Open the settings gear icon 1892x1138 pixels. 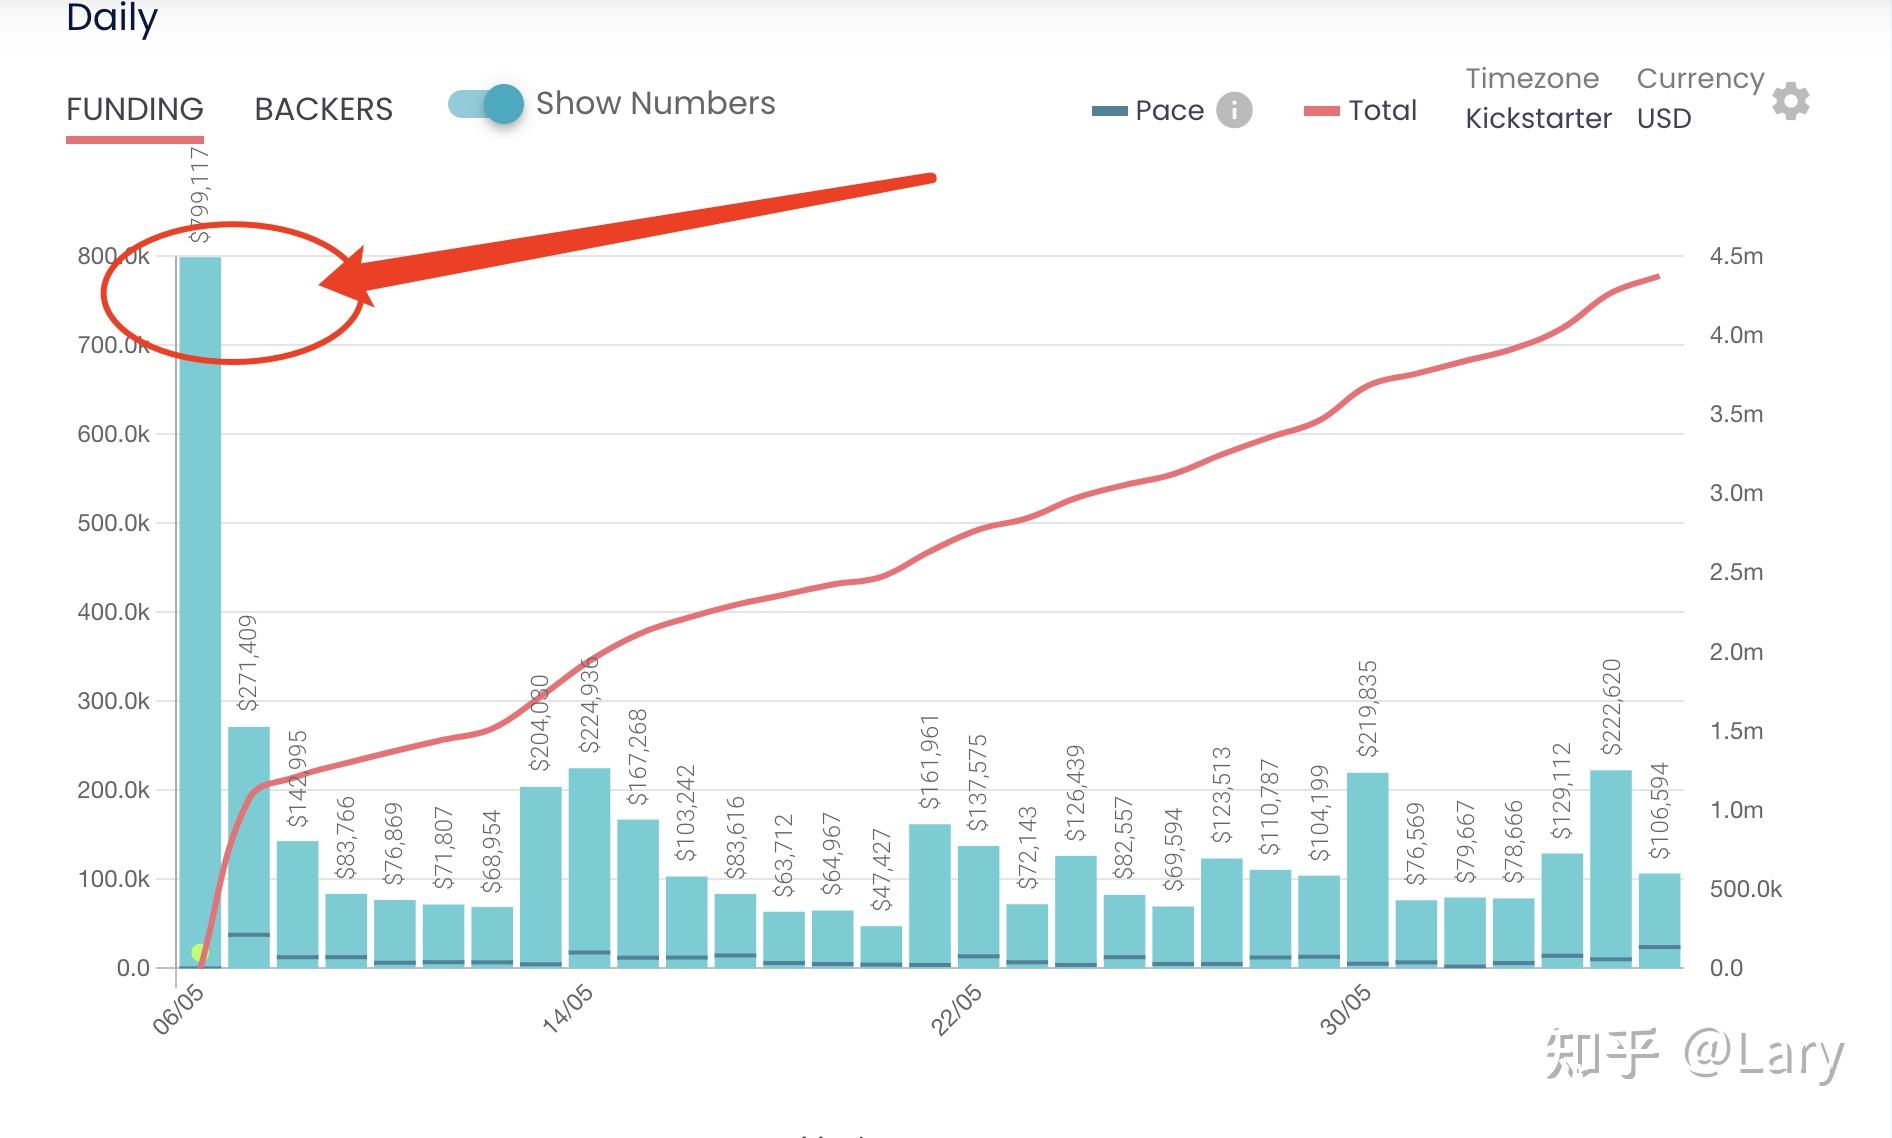[1790, 101]
